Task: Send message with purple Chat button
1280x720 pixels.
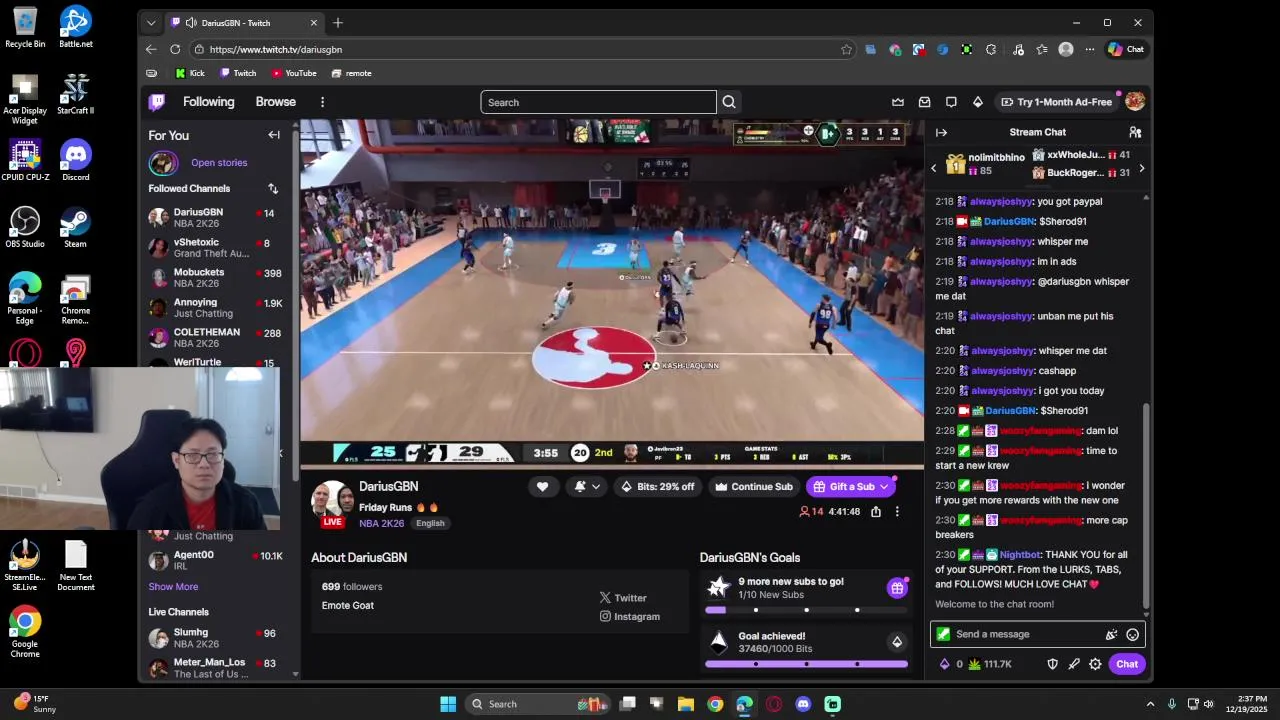Action: (x=1127, y=664)
